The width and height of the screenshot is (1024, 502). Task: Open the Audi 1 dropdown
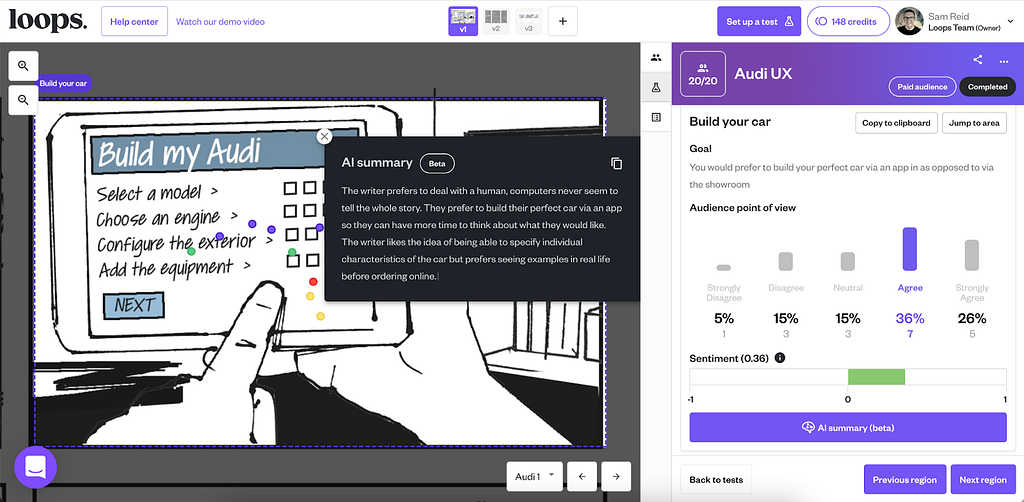pyautogui.click(x=535, y=477)
